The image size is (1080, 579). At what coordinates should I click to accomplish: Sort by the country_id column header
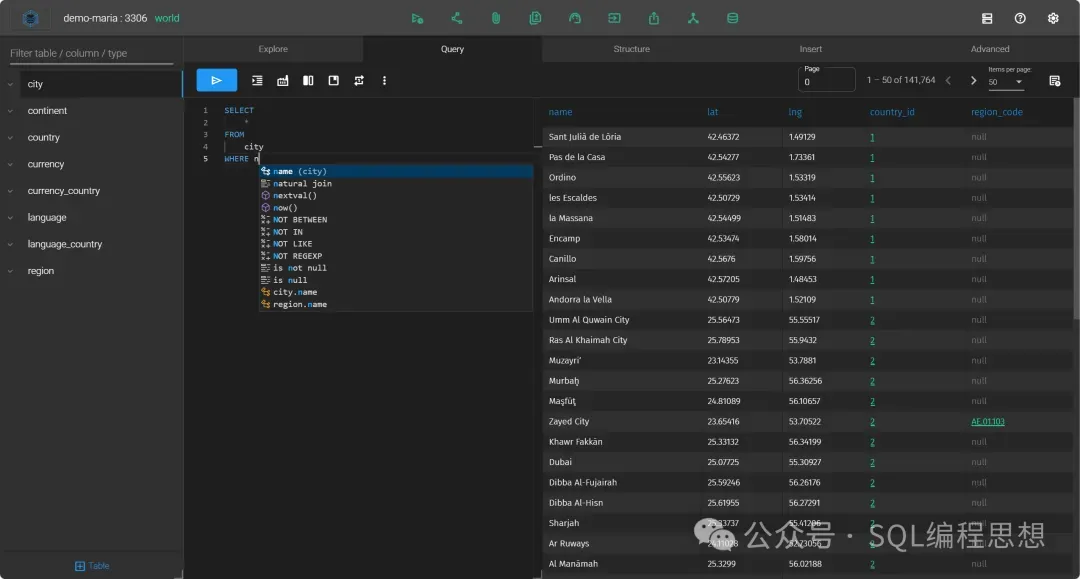(x=892, y=112)
